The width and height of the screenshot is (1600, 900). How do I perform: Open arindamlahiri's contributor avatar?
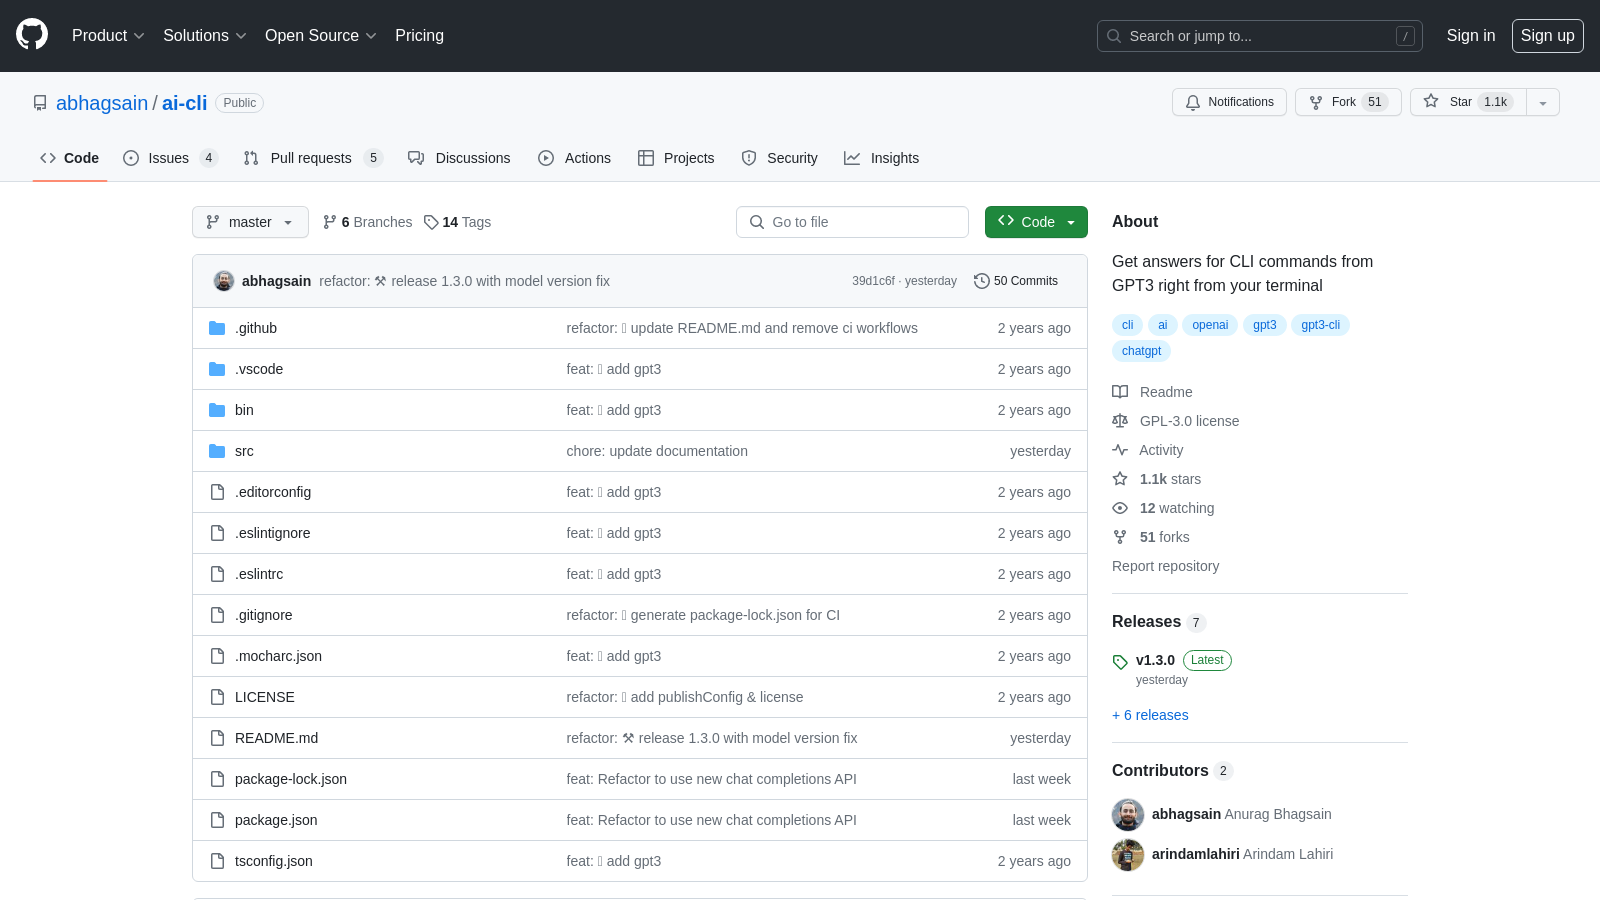click(x=1128, y=855)
